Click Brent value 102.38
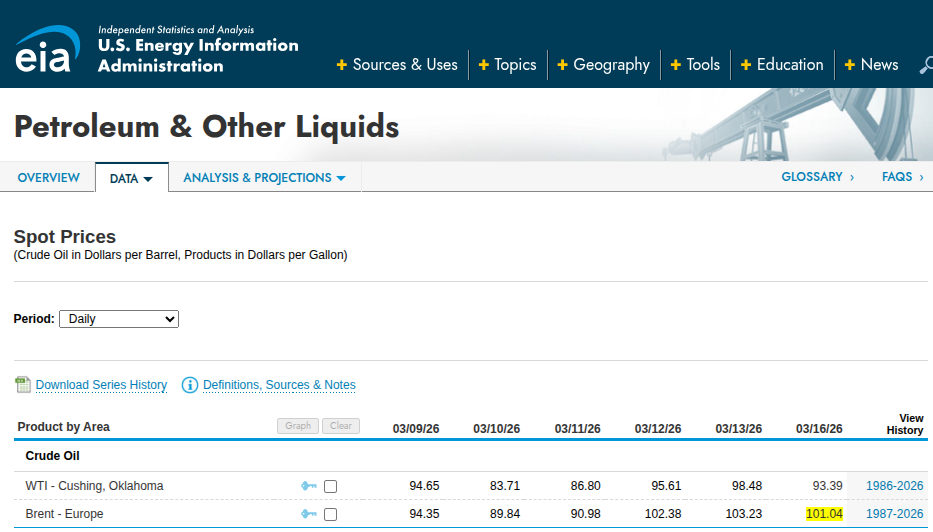933x532 pixels. [663, 514]
